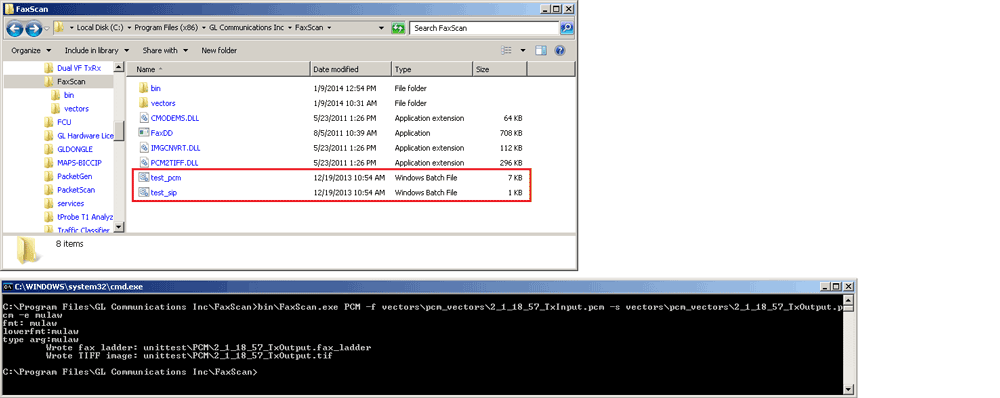Click cmd window scrollbar down arrow
Image resolution: width=1000 pixels, height=398 pixels.
click(848, 388)
